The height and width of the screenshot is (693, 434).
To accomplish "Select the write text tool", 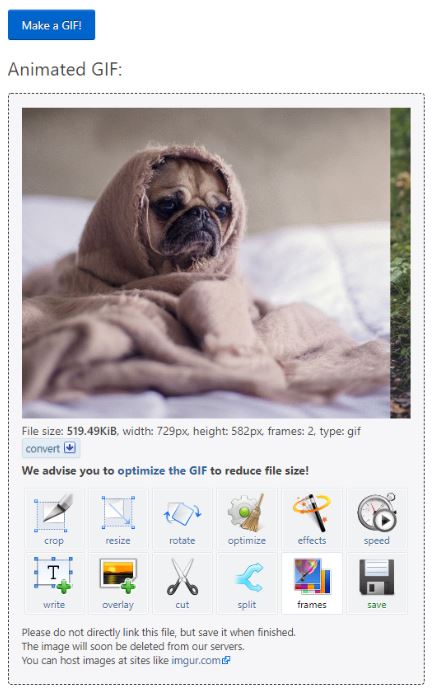I will click(53, 583).
